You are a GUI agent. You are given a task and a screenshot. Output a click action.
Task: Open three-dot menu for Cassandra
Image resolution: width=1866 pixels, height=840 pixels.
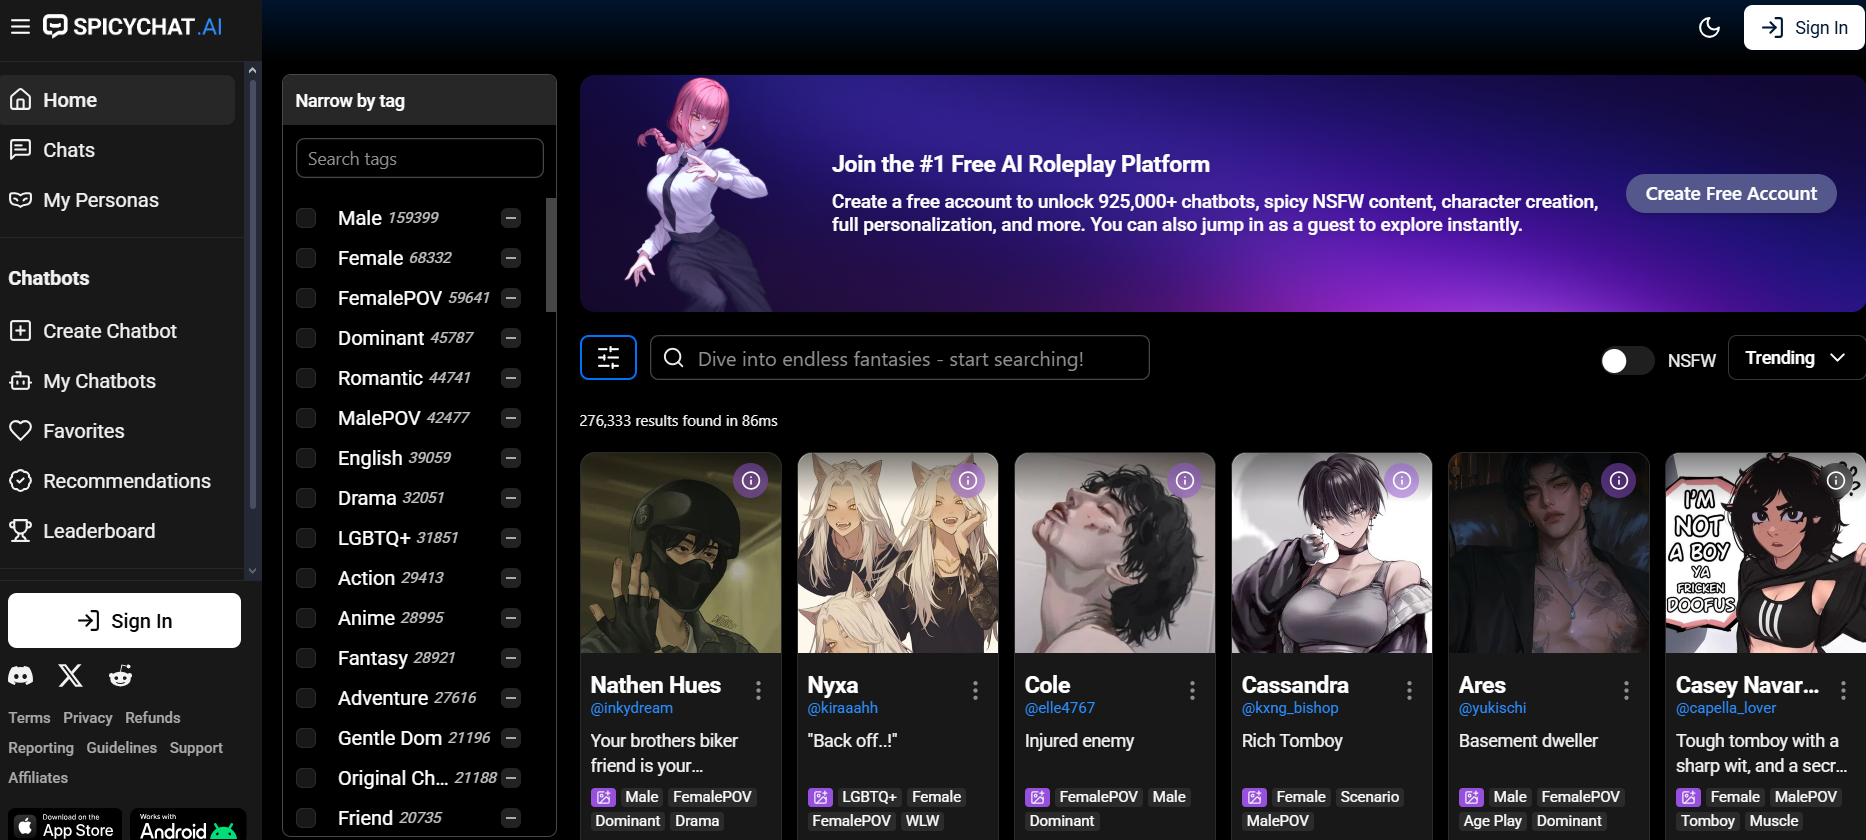pyautogui.click(x=1410, y=690)
